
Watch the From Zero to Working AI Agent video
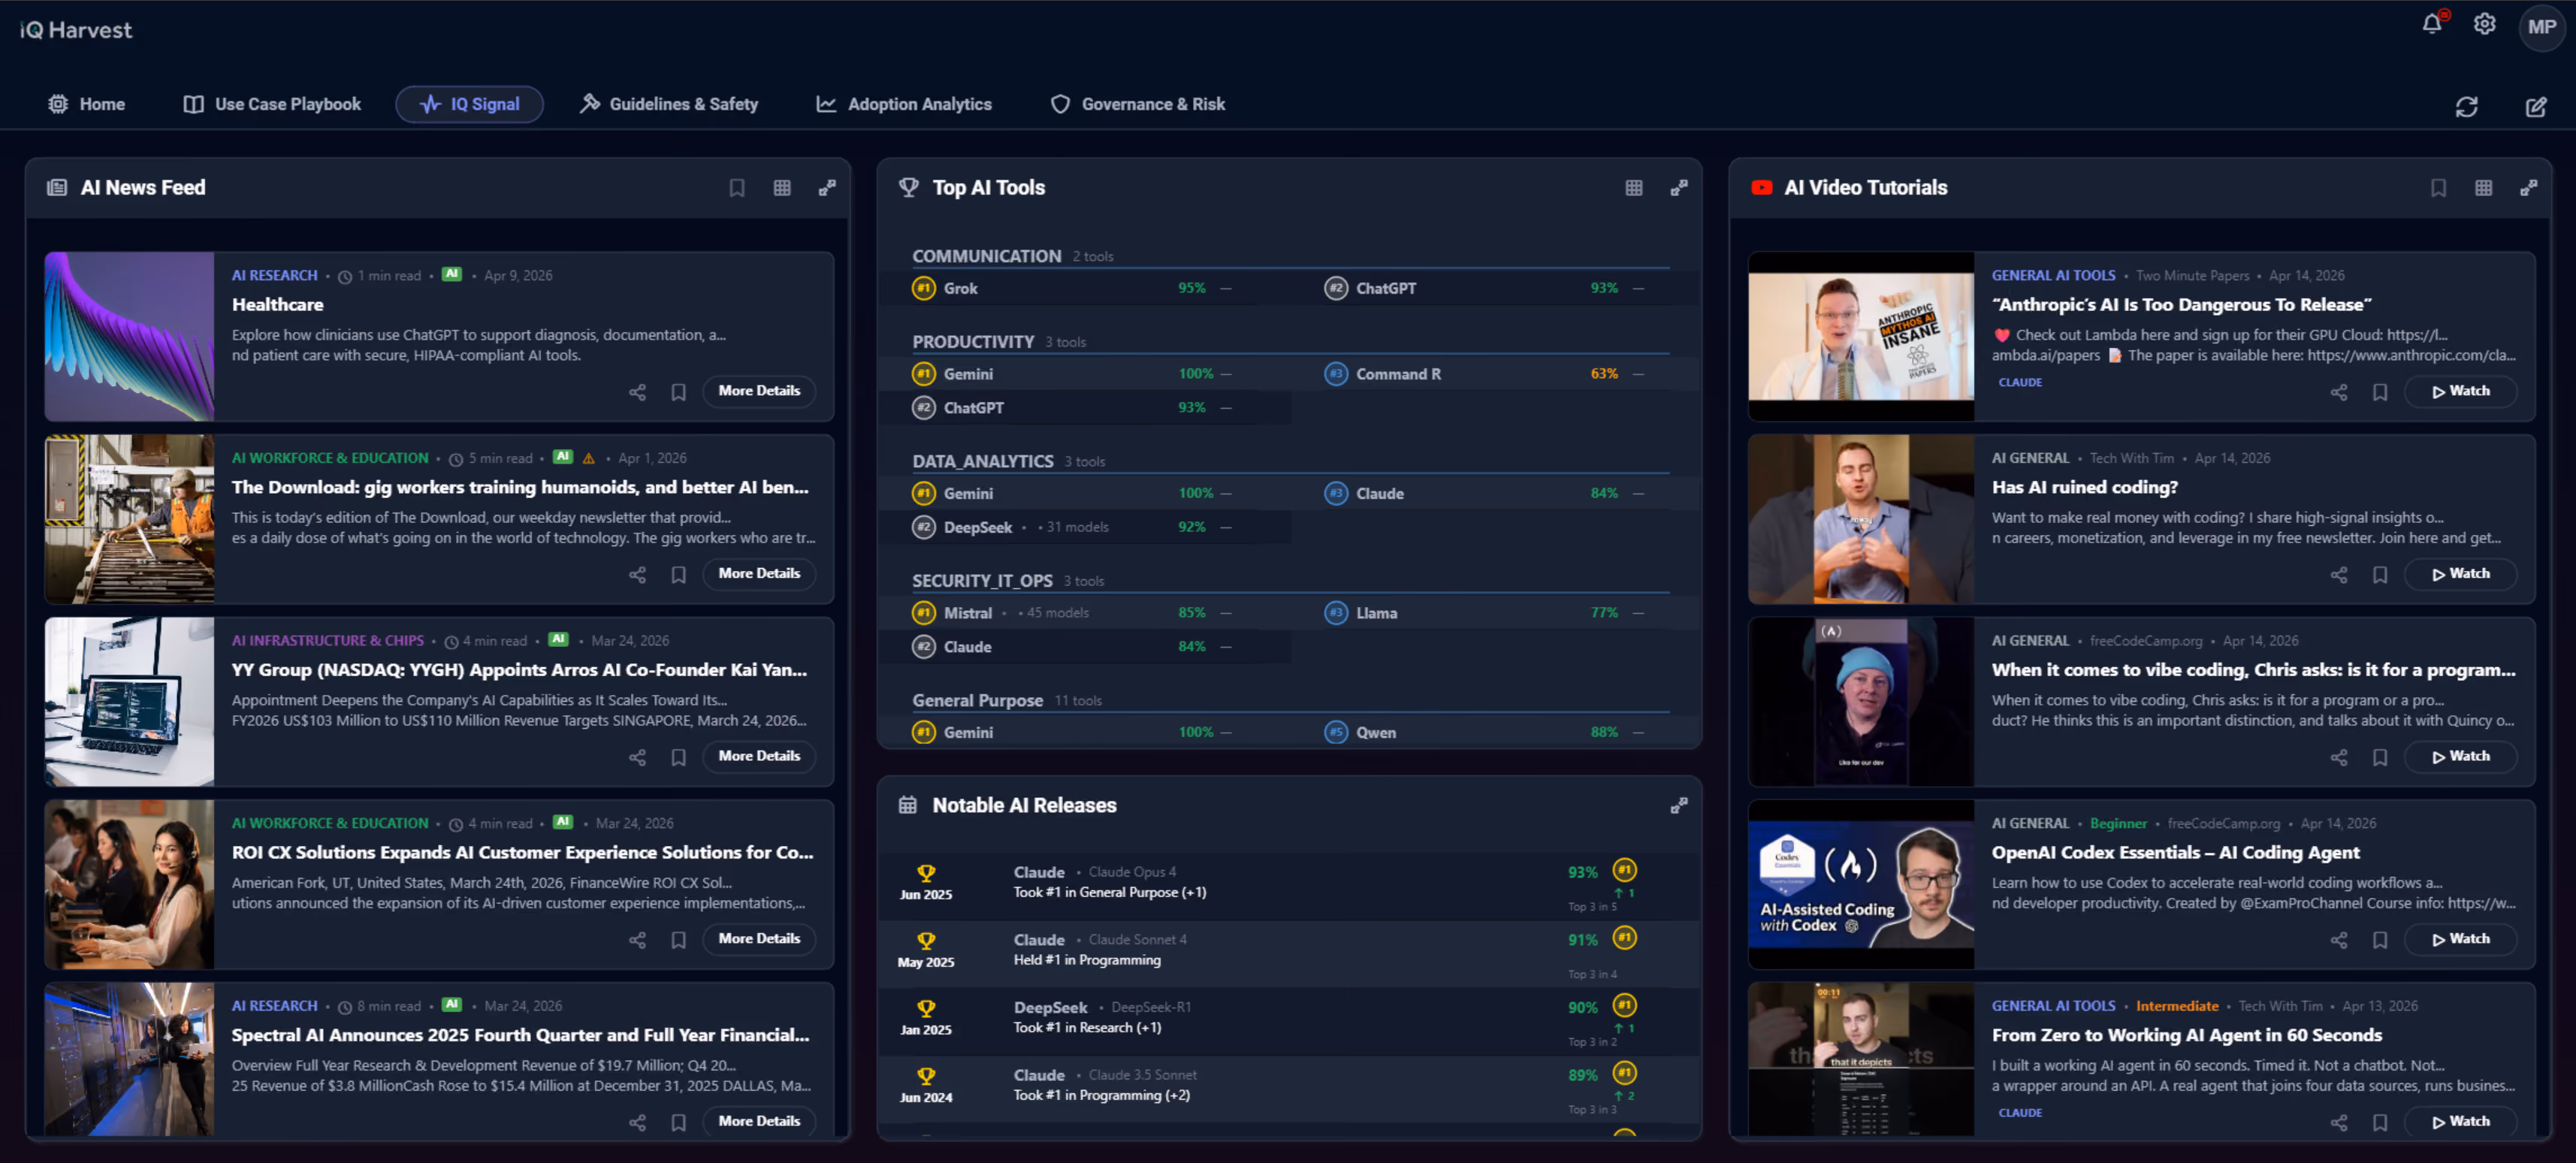[2461, 1122]
